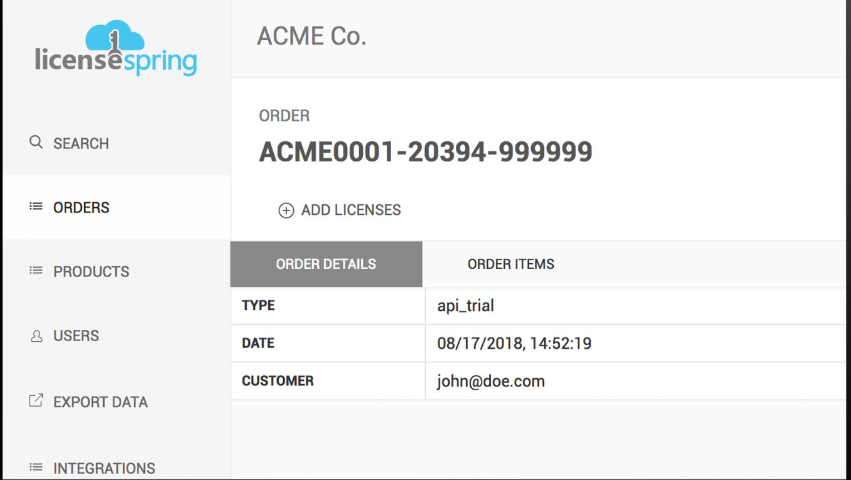The height and width of the screenshot is (480, 851).
Task: Open Users in the sidebar
Action: (76, 336)
